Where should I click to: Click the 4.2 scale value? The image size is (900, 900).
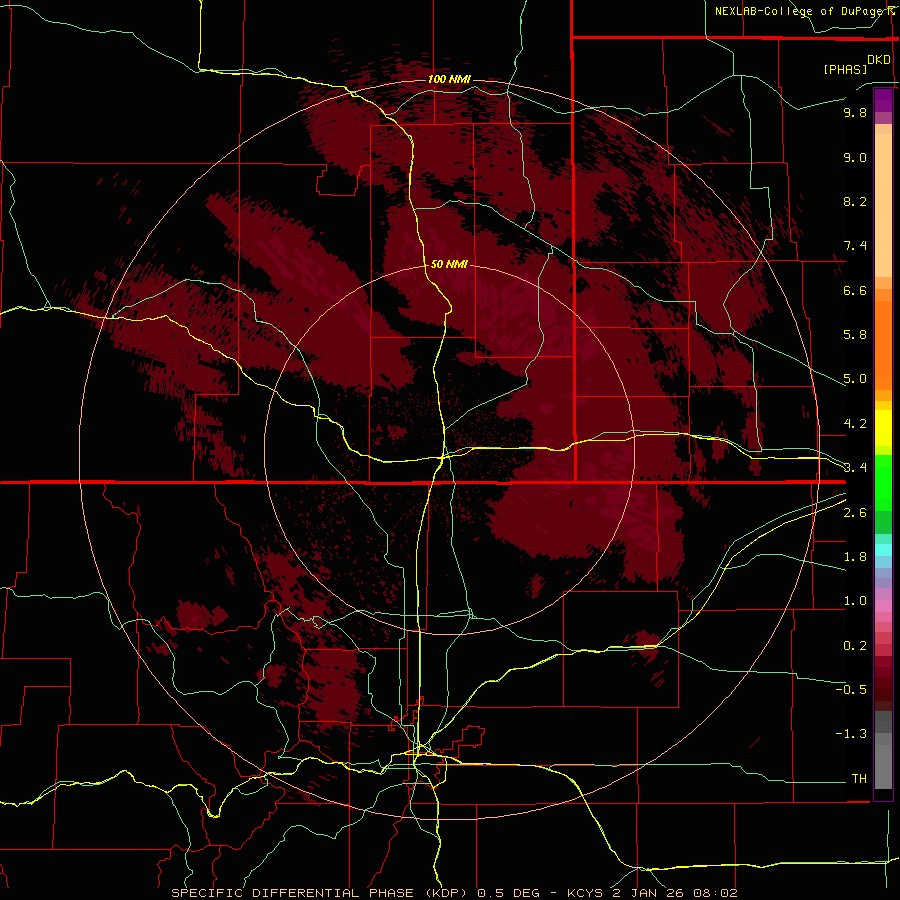tap(855, 424)
